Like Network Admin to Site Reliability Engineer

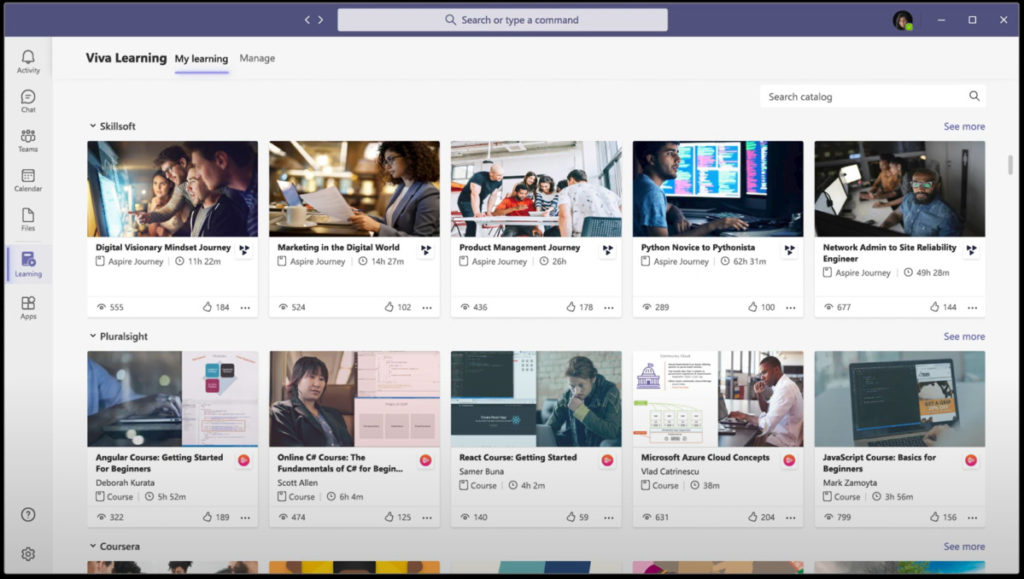coord(934,307)
